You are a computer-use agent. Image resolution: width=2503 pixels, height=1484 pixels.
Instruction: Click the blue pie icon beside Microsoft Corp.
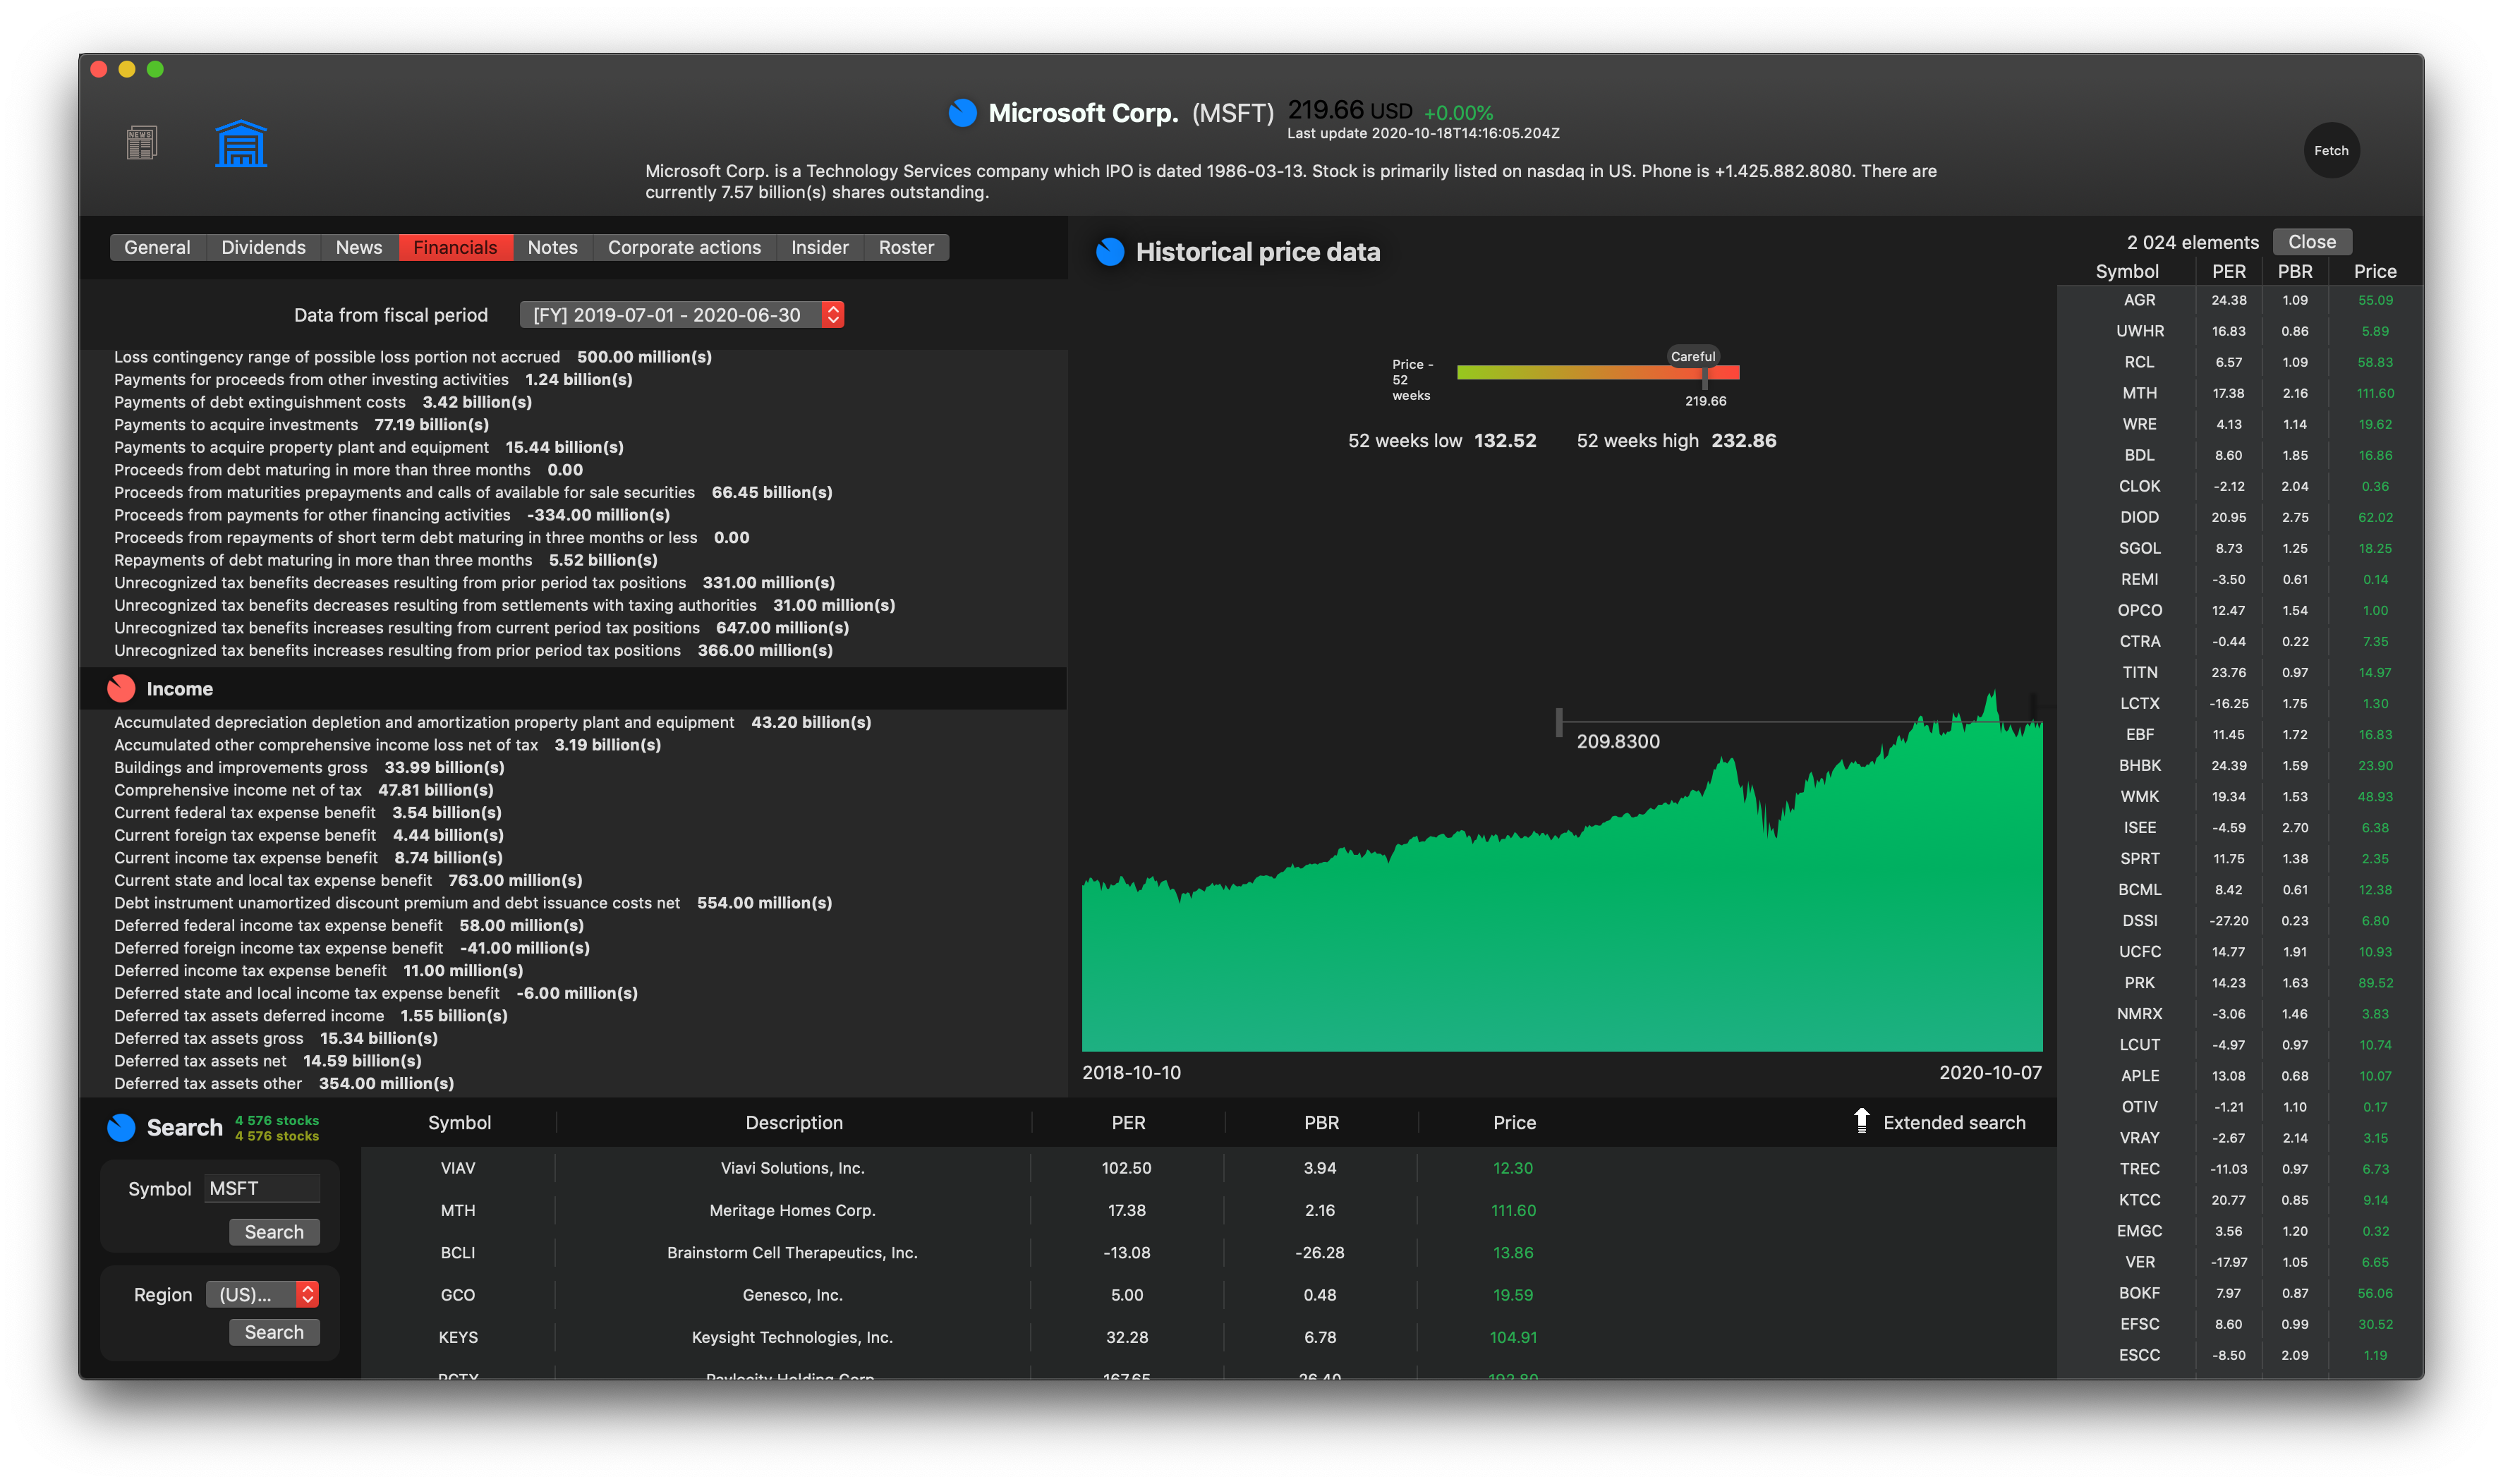click(x=962, y=113)
